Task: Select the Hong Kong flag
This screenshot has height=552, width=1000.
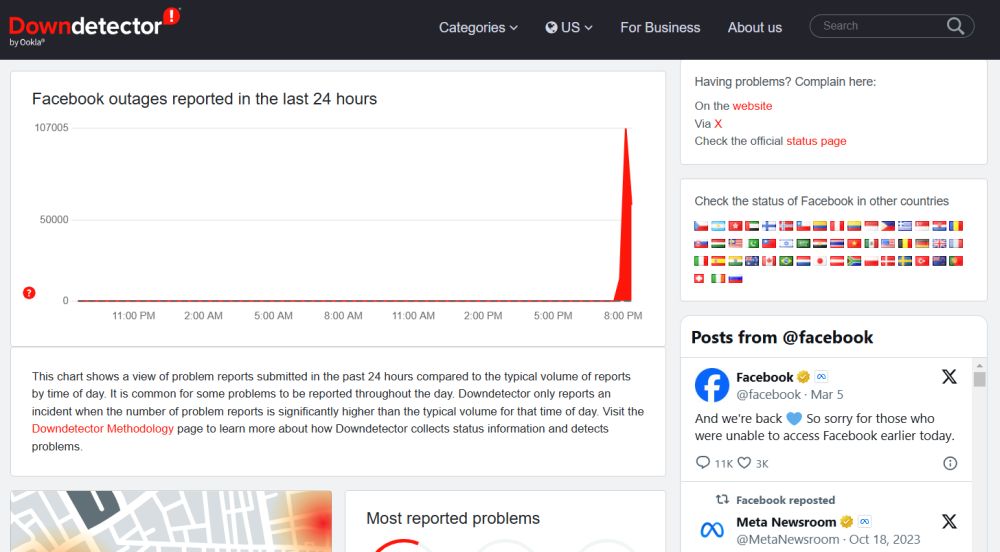Action: click(735, 226)
